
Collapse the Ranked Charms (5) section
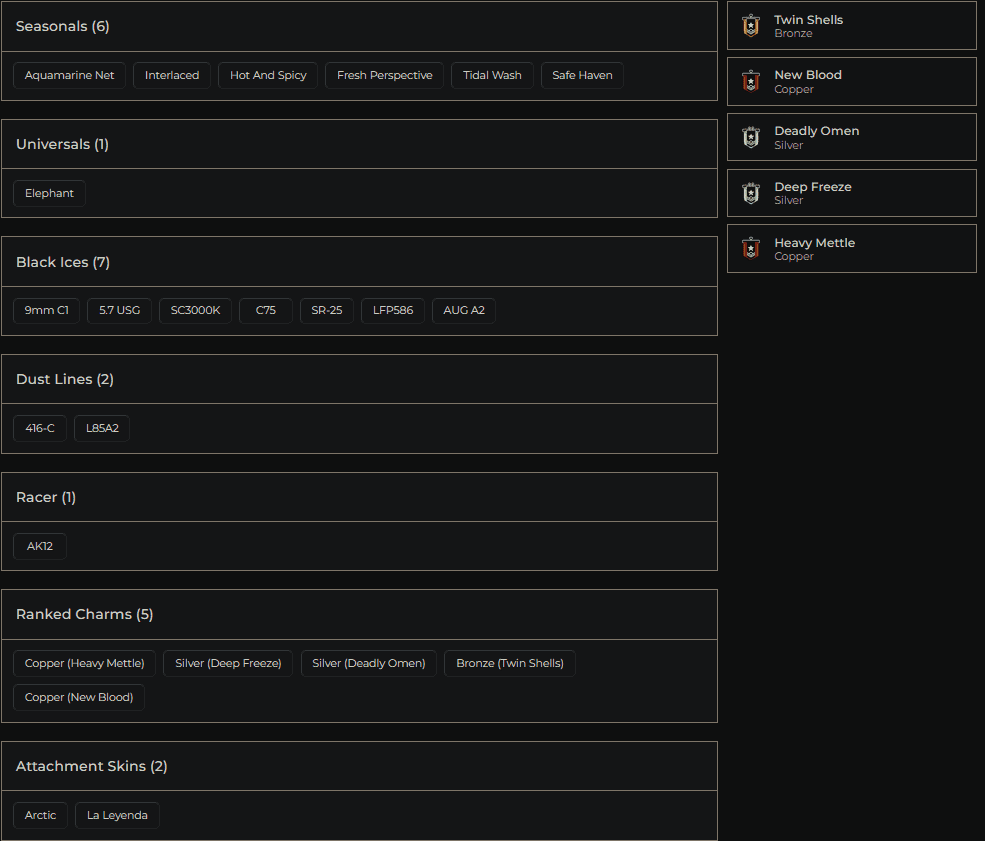pyautogui.click(x=360, y=613)
